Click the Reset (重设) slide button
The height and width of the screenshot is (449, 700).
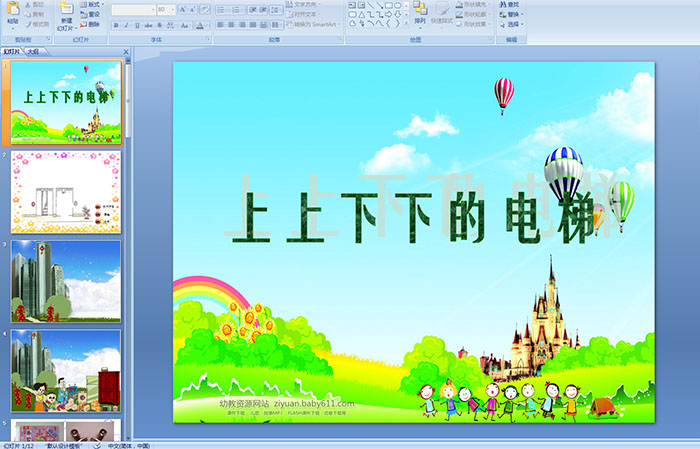90,14
